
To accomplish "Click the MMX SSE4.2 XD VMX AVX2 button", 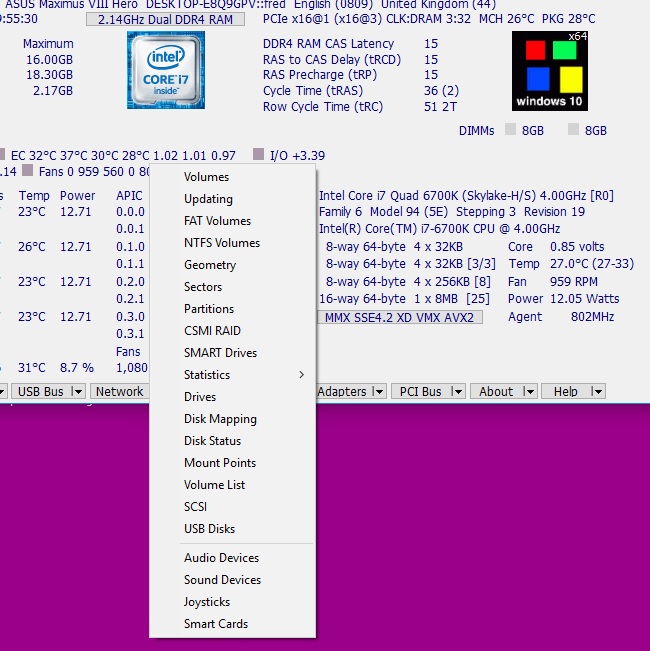I will [x=399, y=317].
